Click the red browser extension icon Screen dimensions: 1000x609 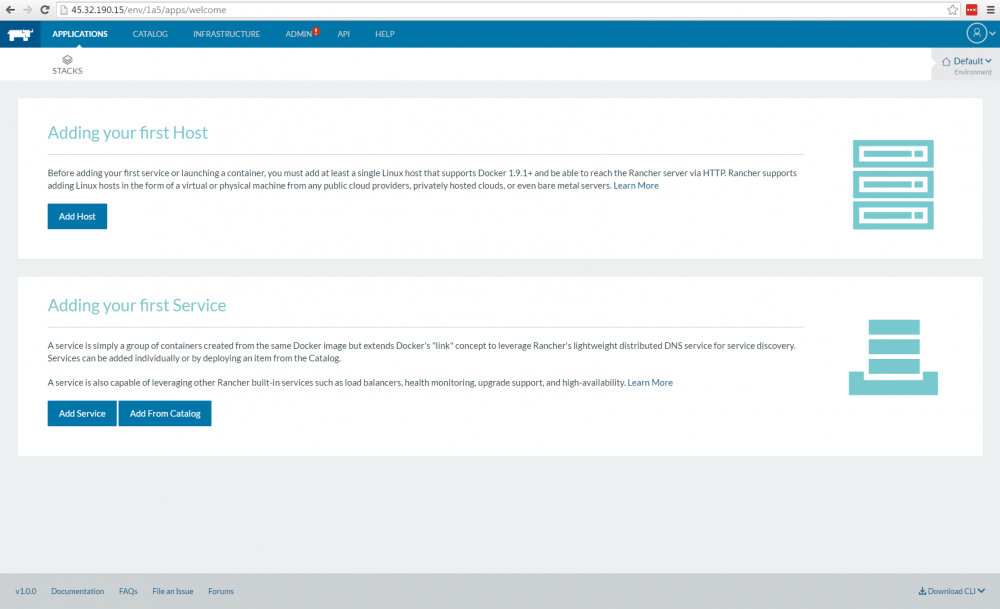pos(971,10)
